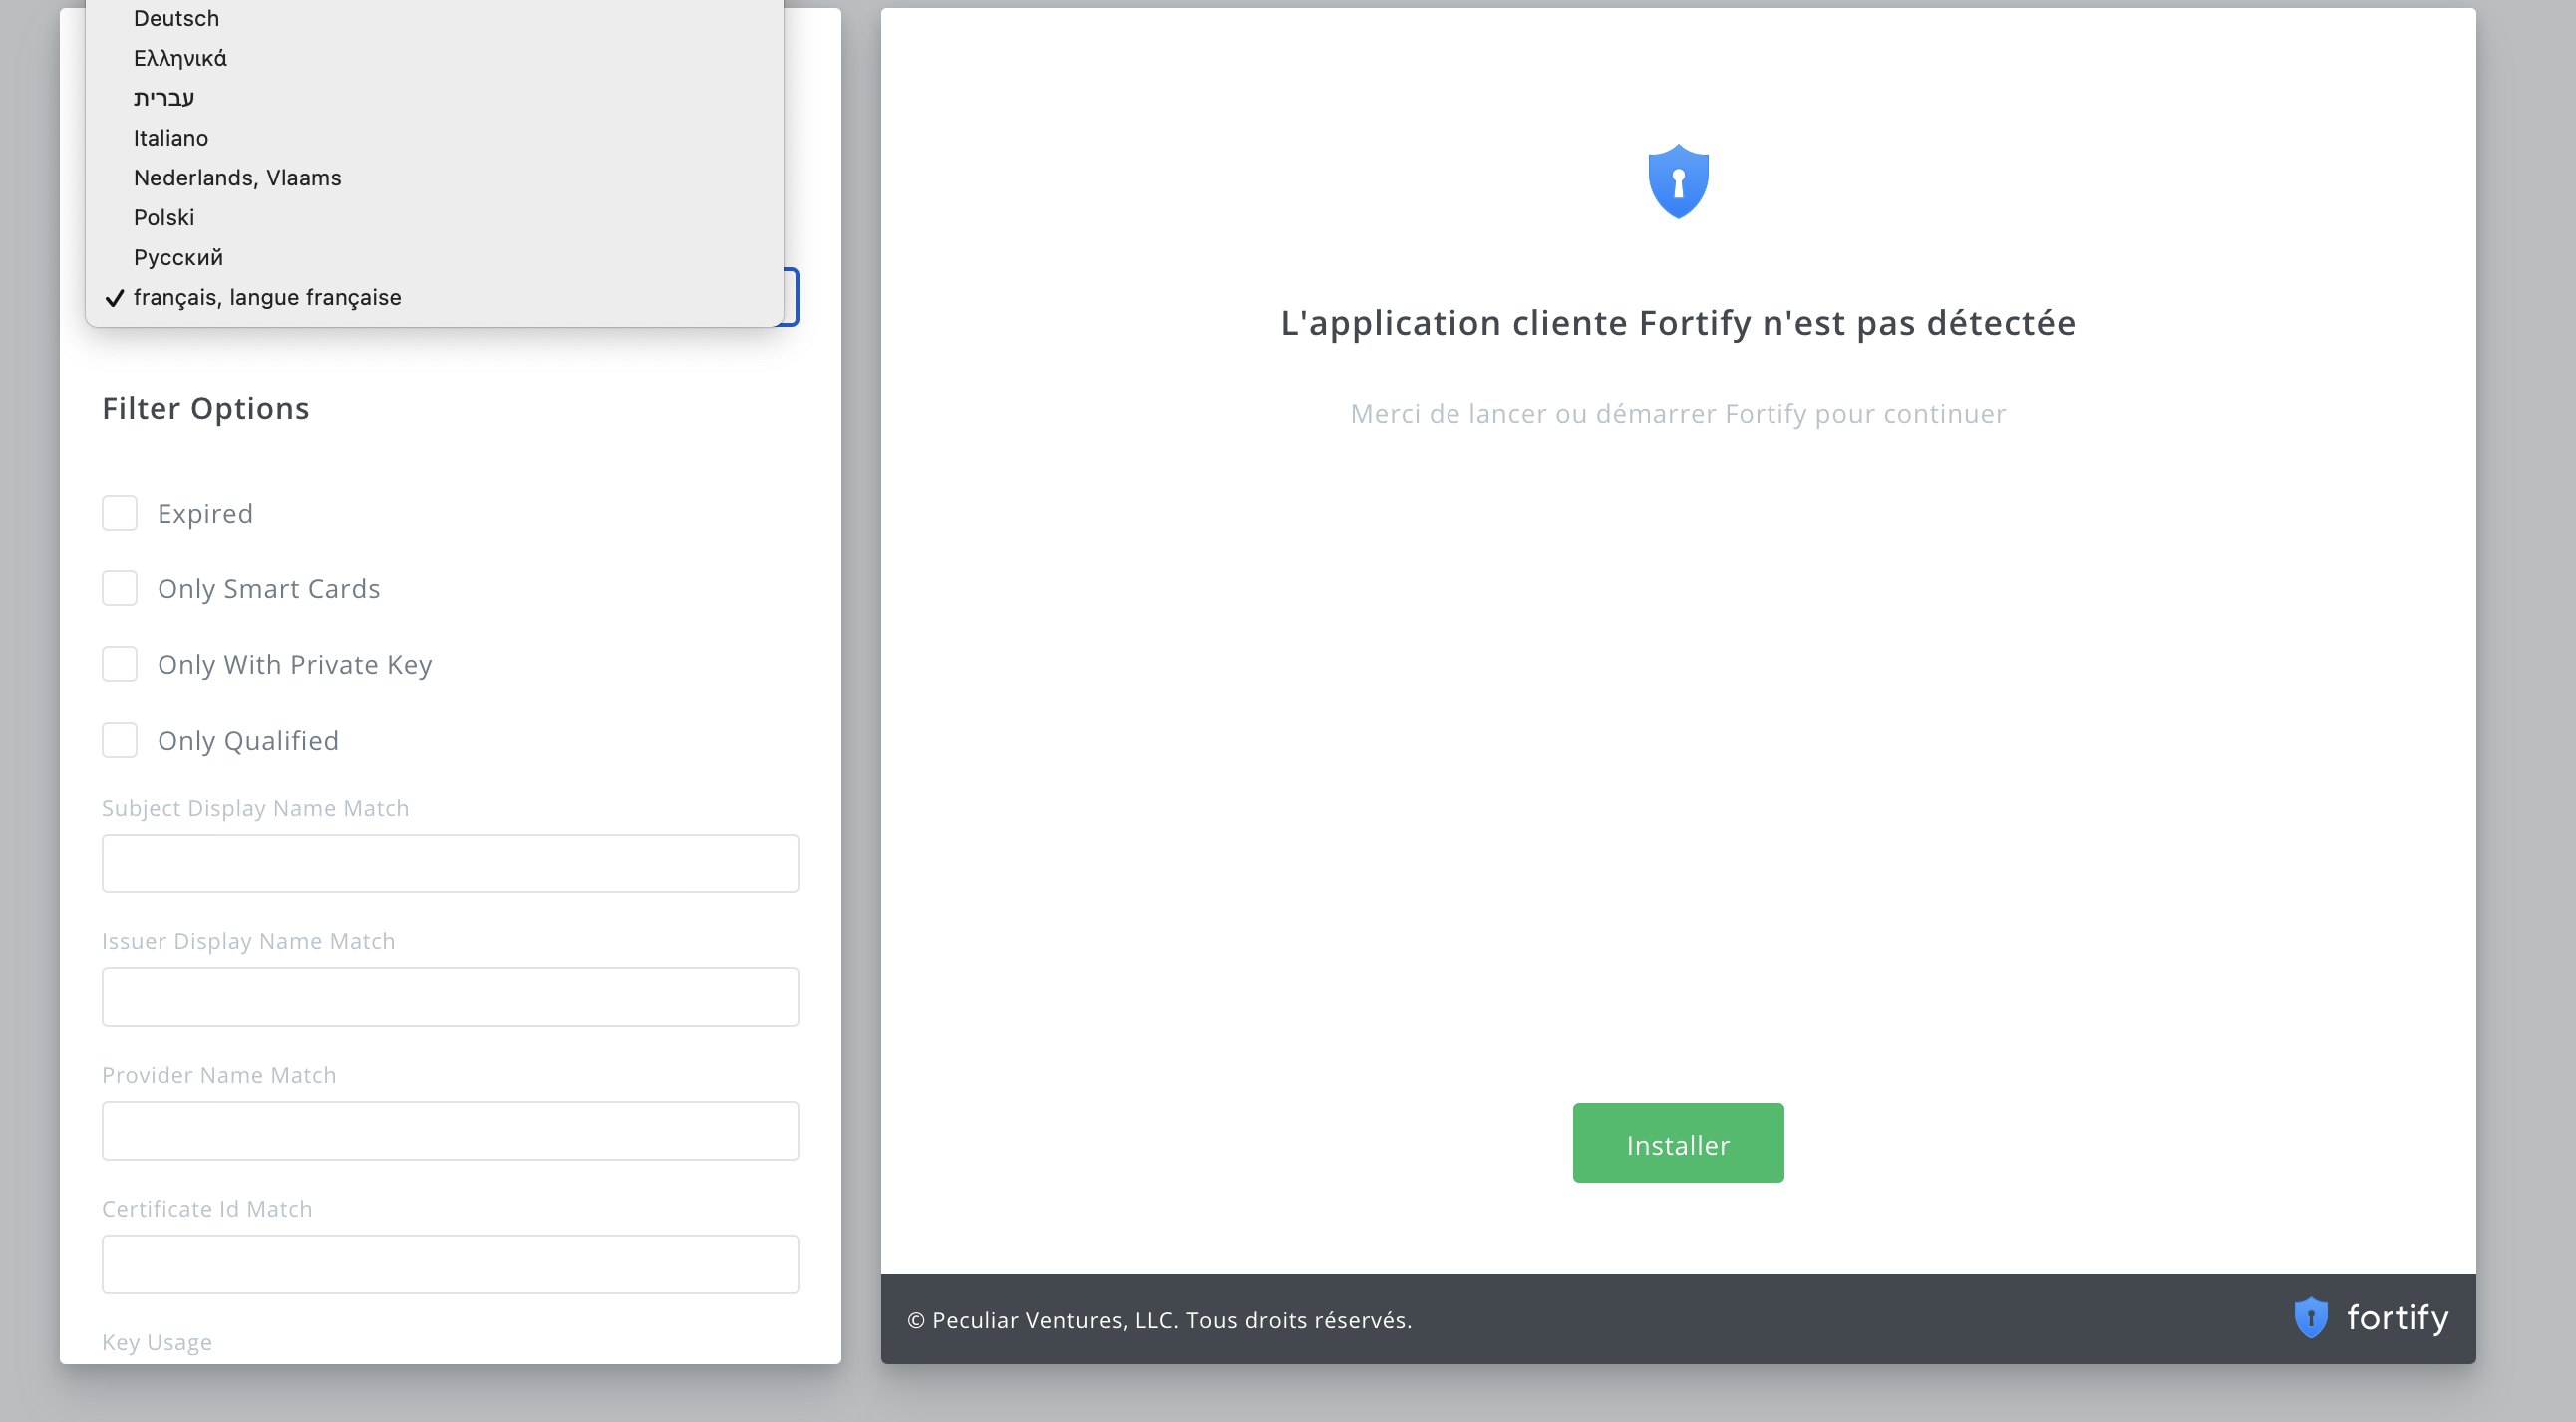Enable Only With Private Key filtering

coord(120,664)
